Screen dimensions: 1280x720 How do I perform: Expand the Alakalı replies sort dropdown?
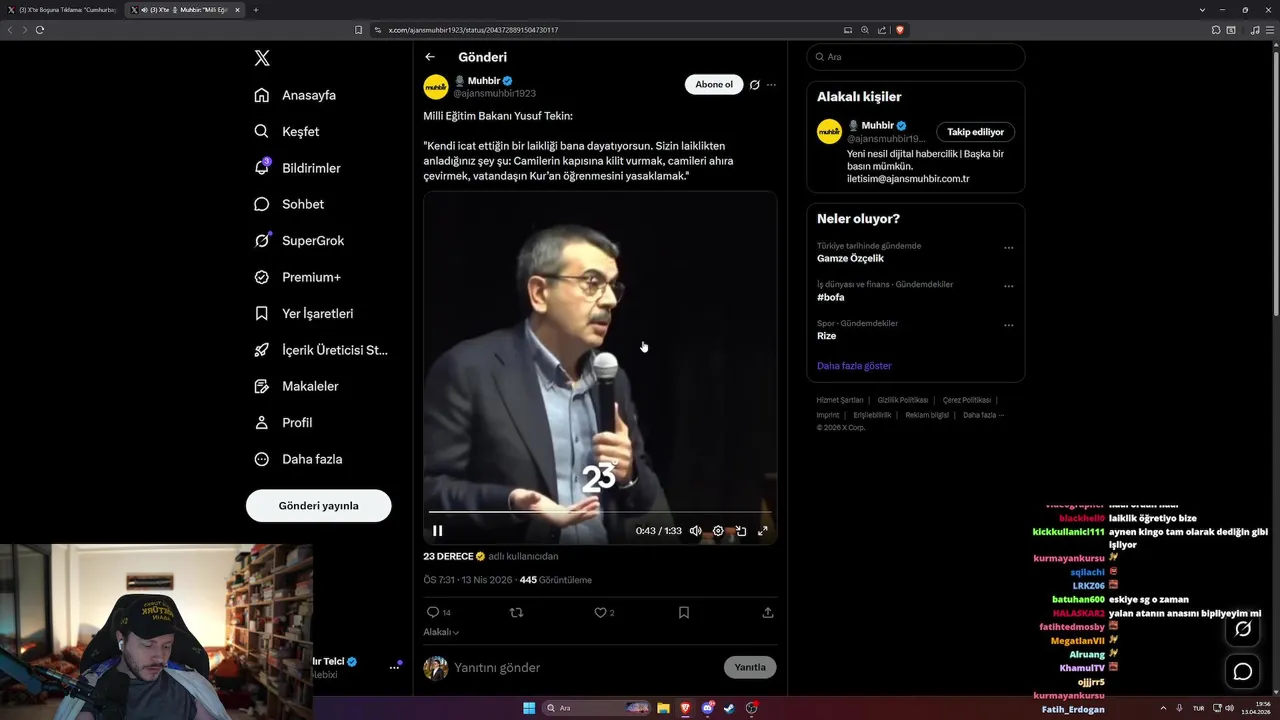point(441,632)
